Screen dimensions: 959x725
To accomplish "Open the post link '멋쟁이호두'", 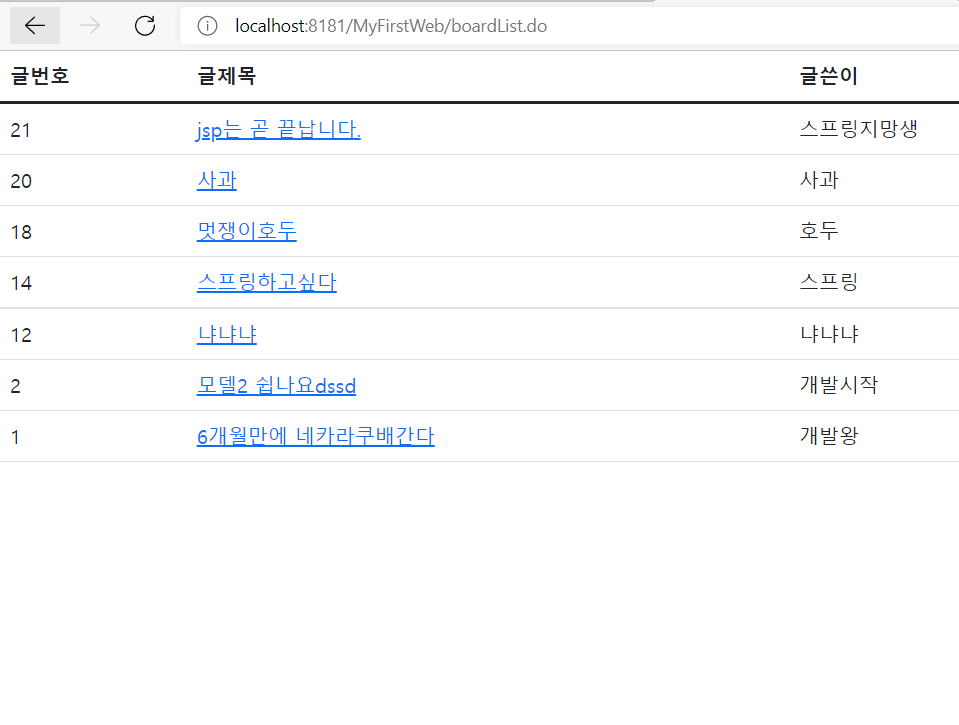I will (246, 231).
